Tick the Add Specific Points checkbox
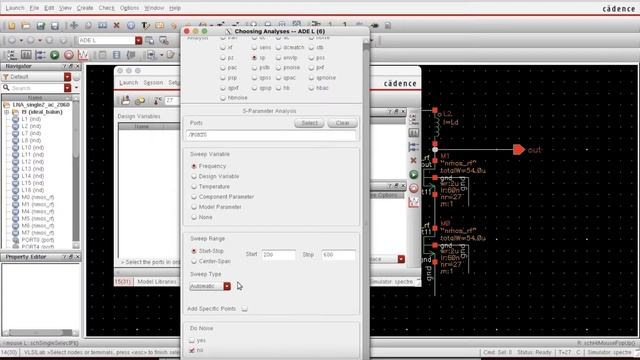 (244, 309)
